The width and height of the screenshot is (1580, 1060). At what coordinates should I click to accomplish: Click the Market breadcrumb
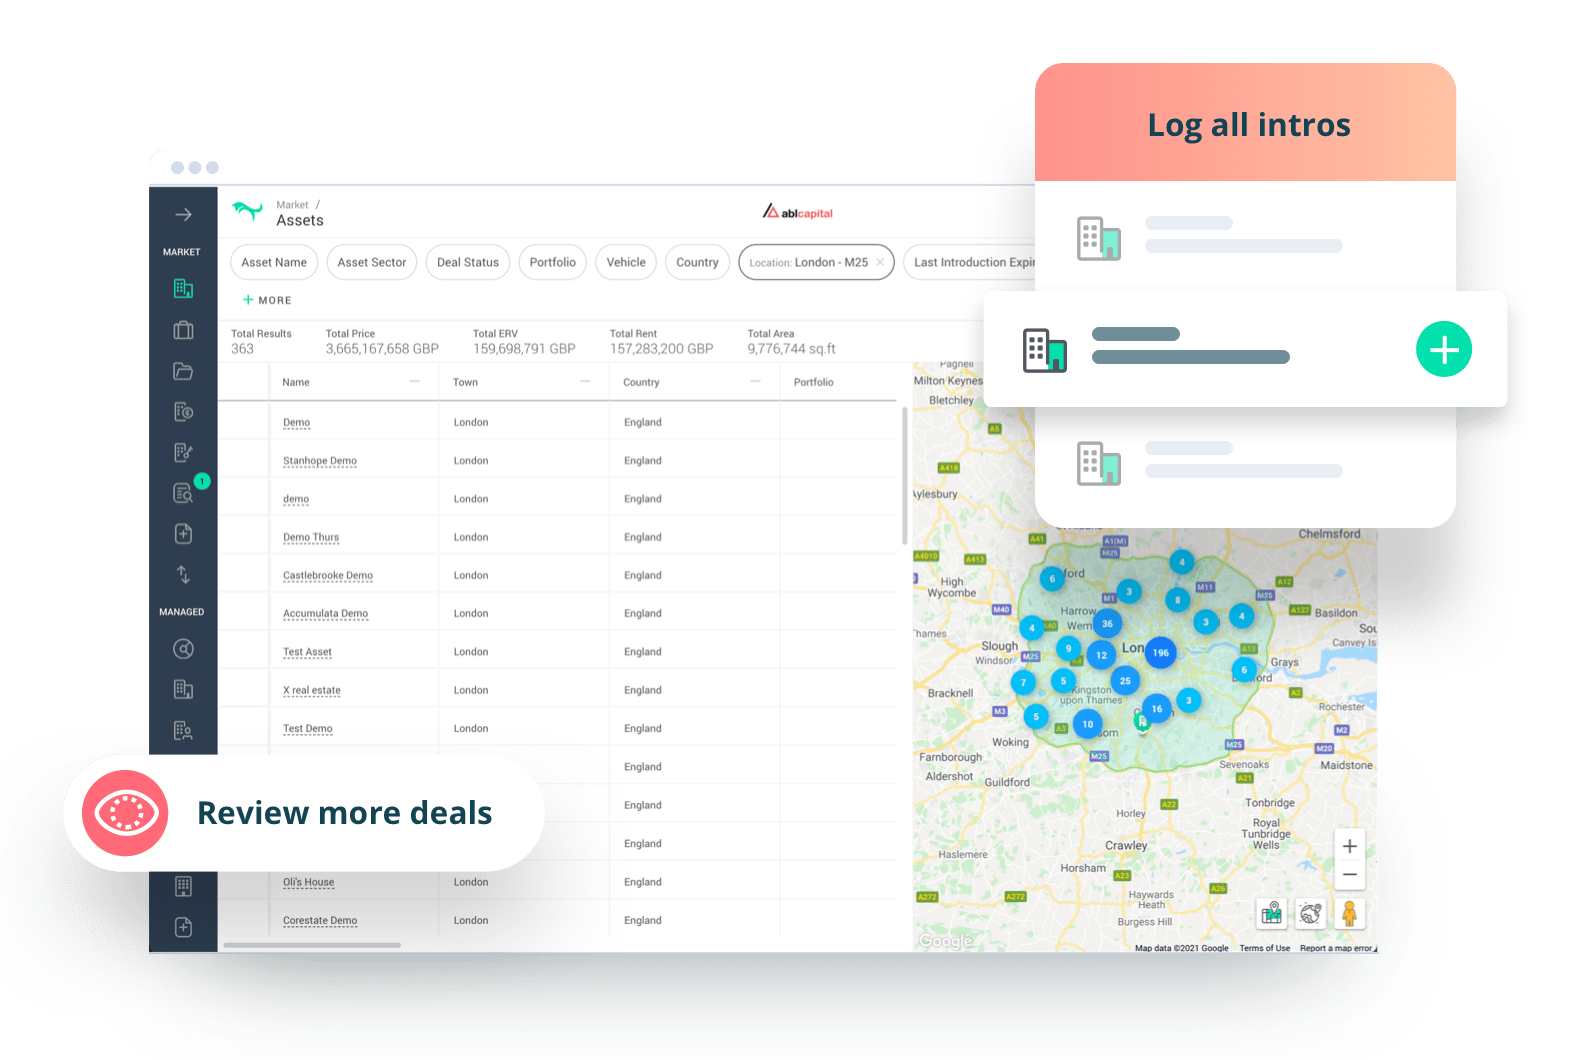pos(292,205)
